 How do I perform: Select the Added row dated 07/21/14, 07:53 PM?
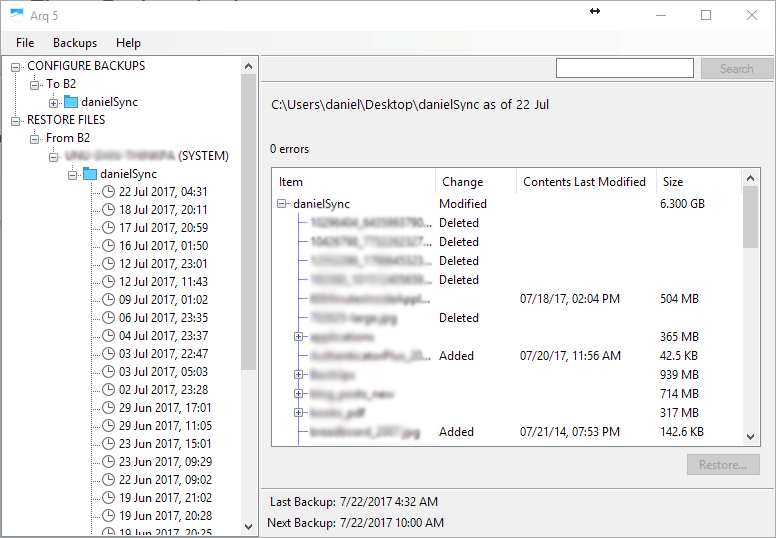pyautogui.click(x=506, y=432)
